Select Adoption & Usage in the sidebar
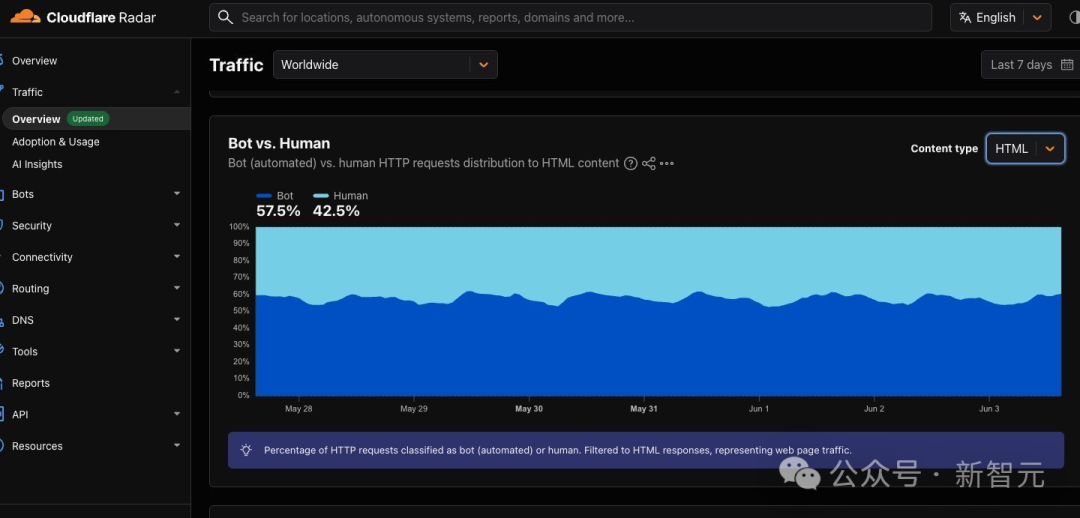Viewport: 1080px width, 518px height. 56,142
